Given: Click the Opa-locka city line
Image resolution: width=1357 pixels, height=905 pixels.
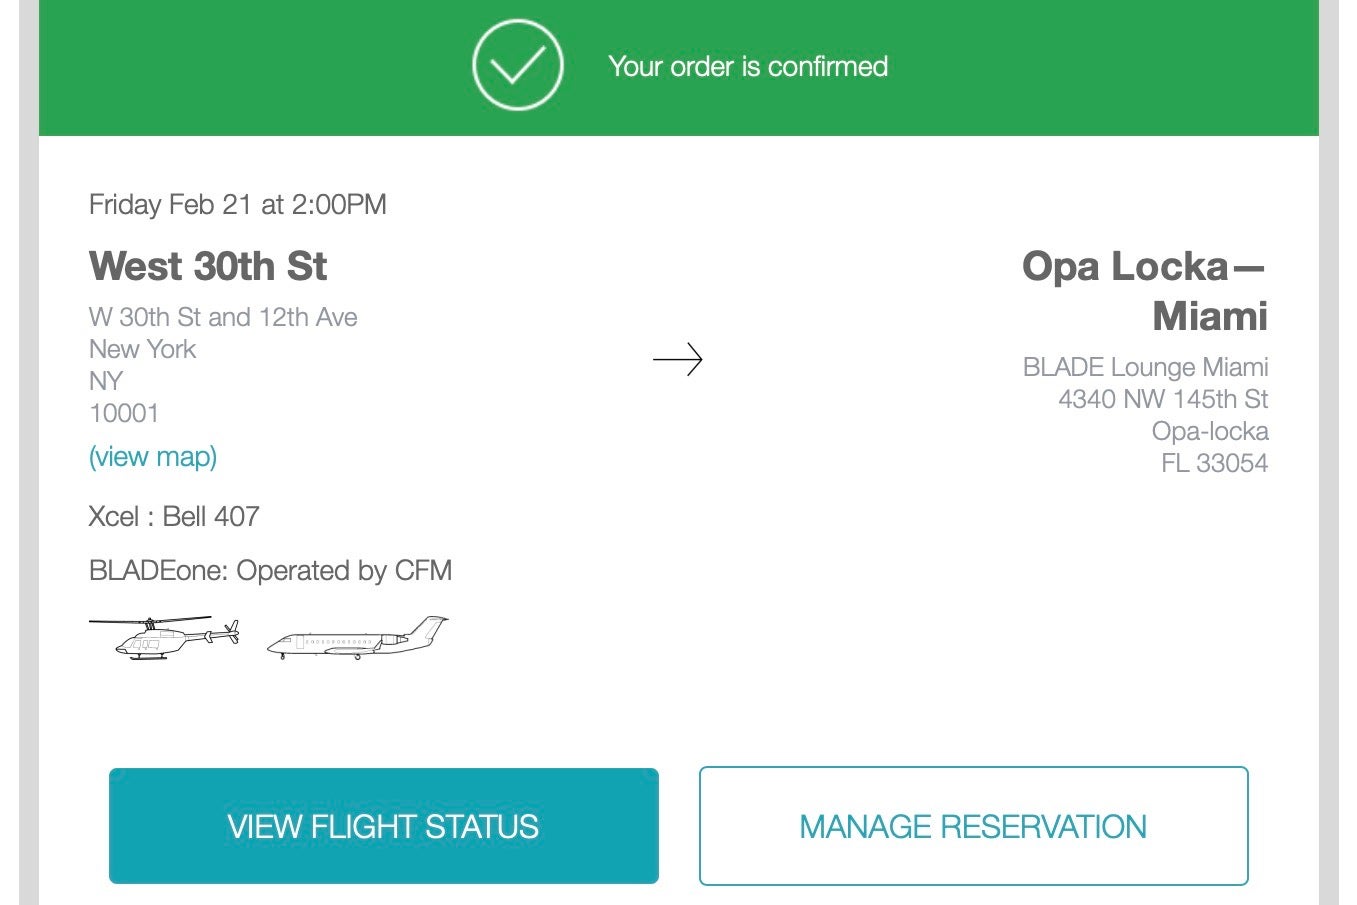Looking at the screenshot, I should (x=1209, y=431).
